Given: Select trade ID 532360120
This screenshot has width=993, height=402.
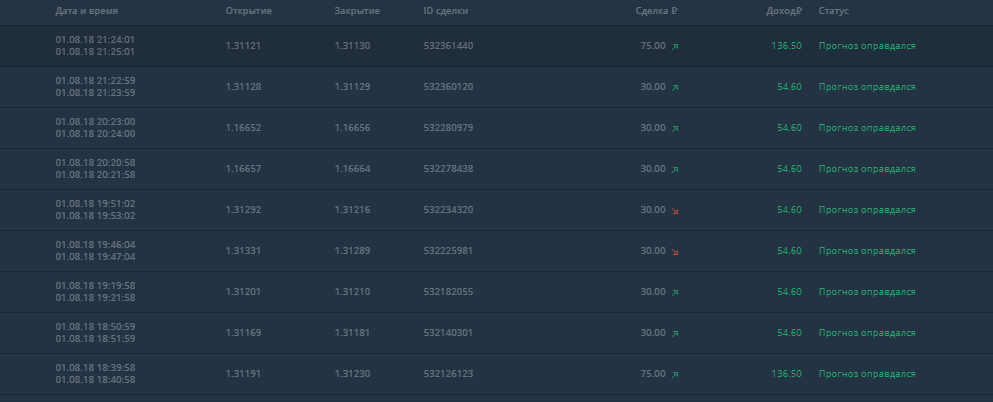Looking at the screenshot, I should (448, 87).
